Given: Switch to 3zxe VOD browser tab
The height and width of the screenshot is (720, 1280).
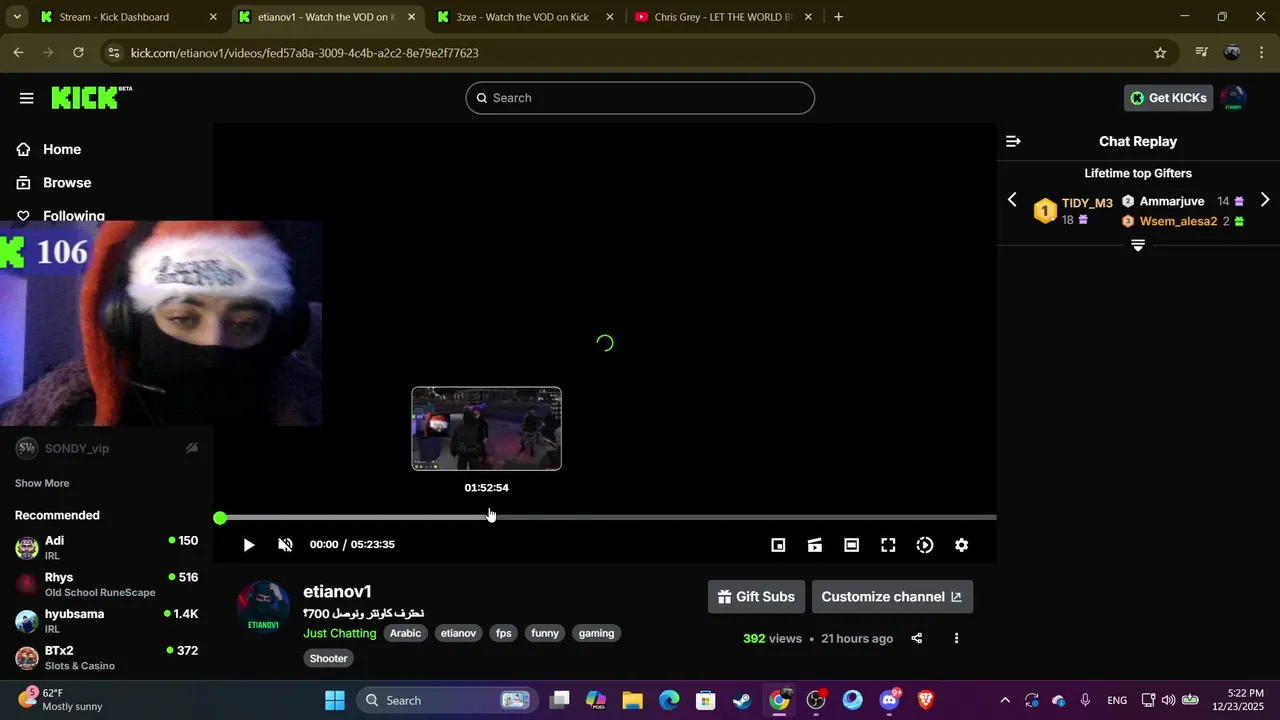Looking at the screenshot, I should [x=525, y=17].
